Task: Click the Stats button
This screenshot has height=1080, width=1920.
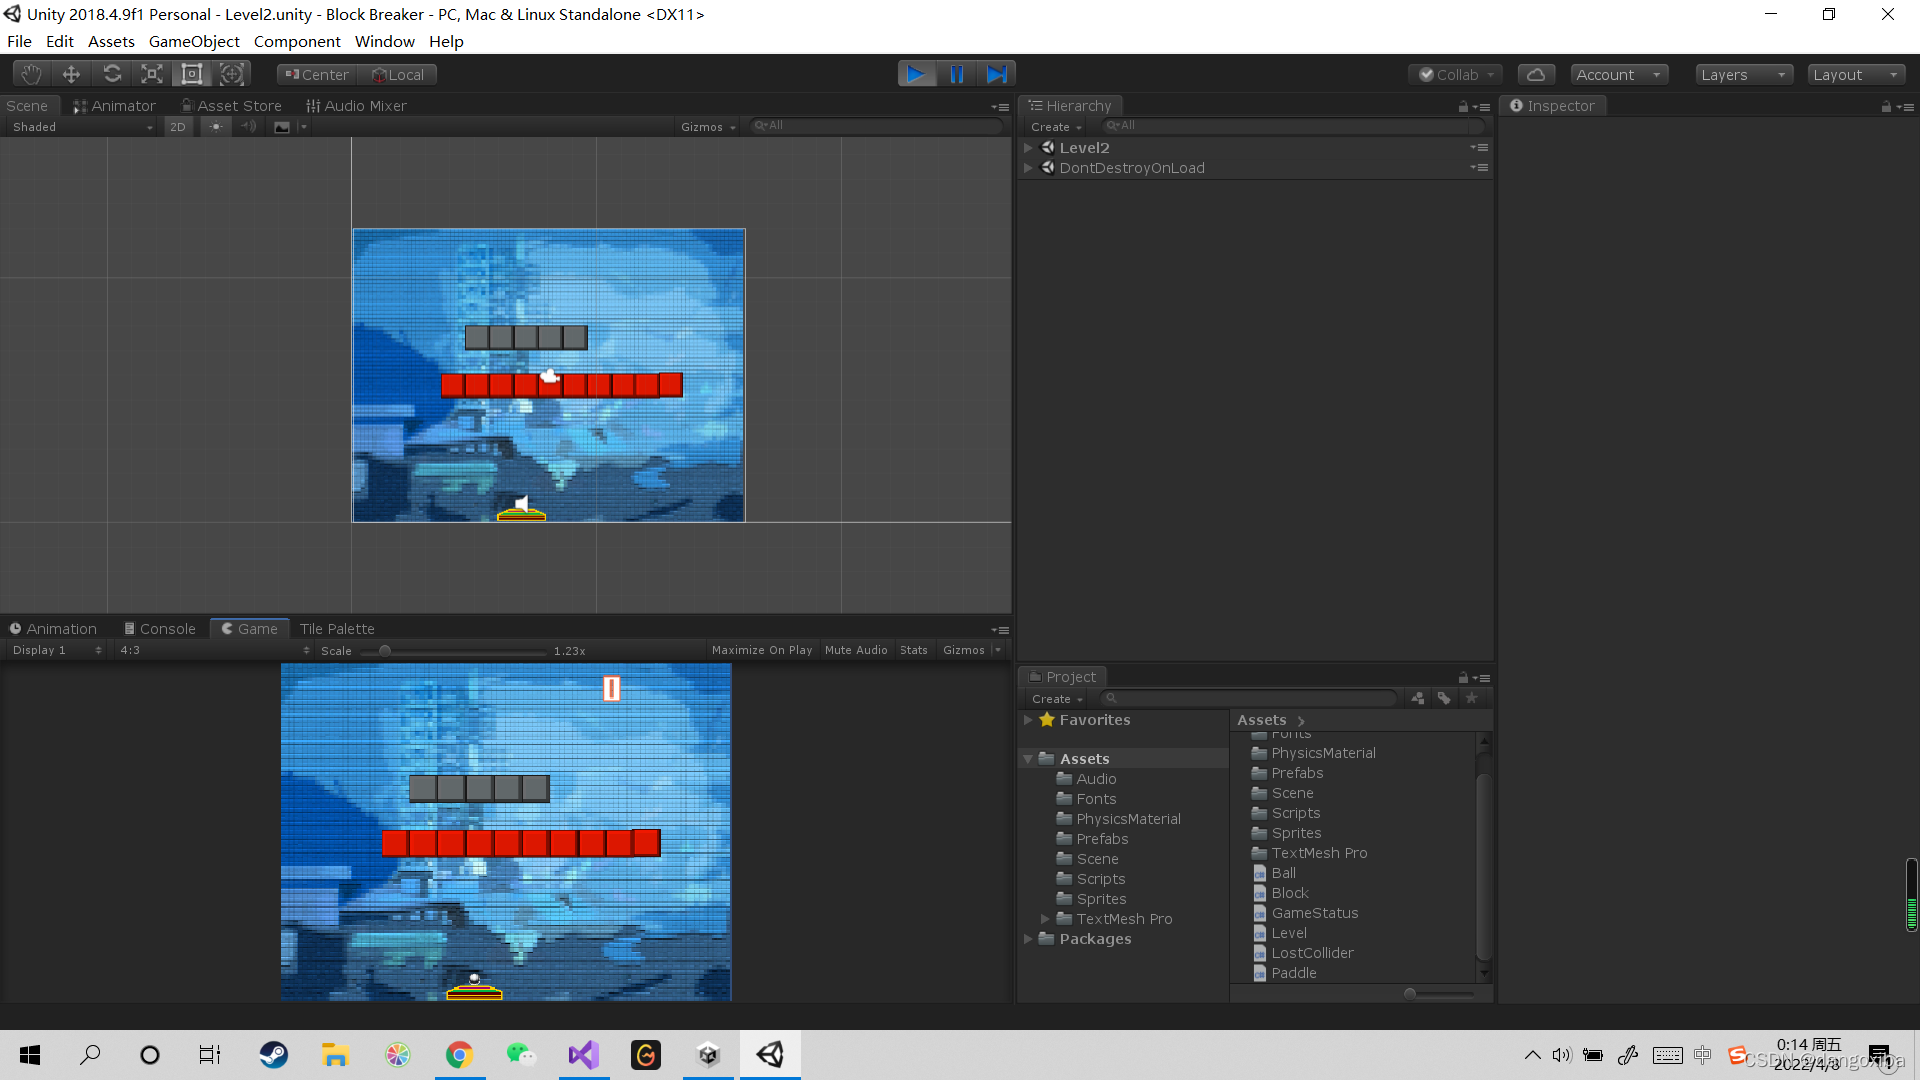Action: [913, 650]
